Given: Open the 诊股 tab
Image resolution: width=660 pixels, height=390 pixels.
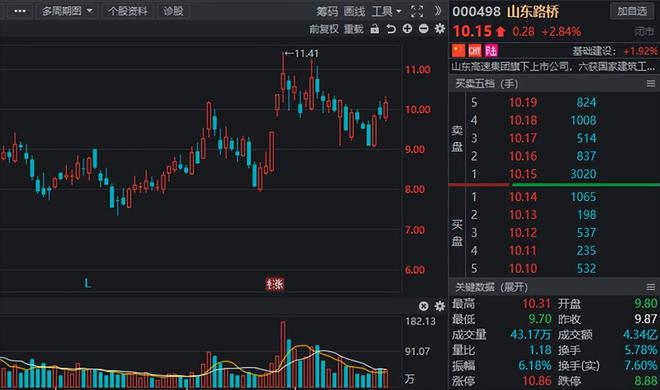Looking at the screenshot, I should 173,11.
